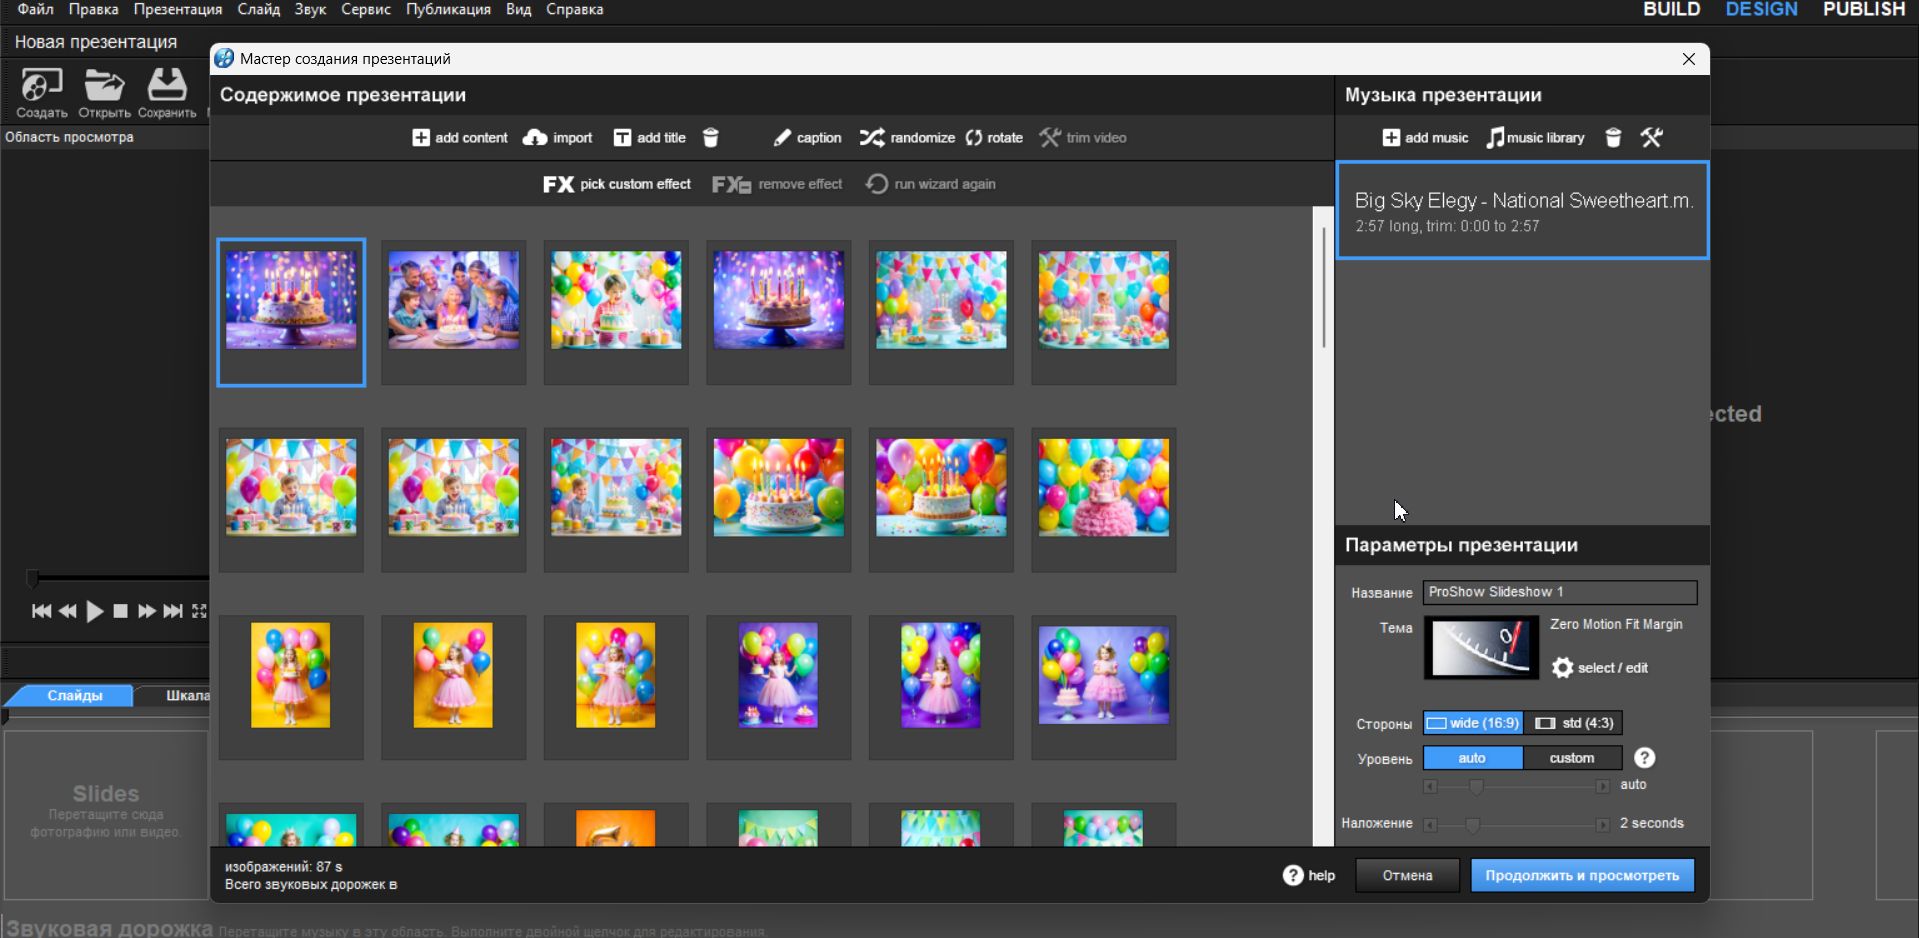Add music to the presentation
The width and height of the screenshot is (1919, 938).
1425,138
